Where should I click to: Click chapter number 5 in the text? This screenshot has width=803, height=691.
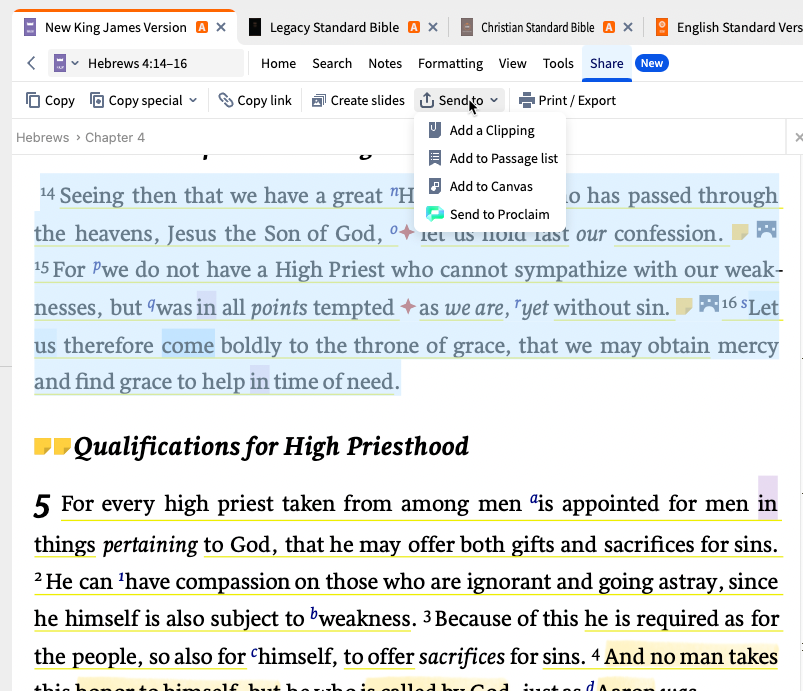(x=42, y=506)
